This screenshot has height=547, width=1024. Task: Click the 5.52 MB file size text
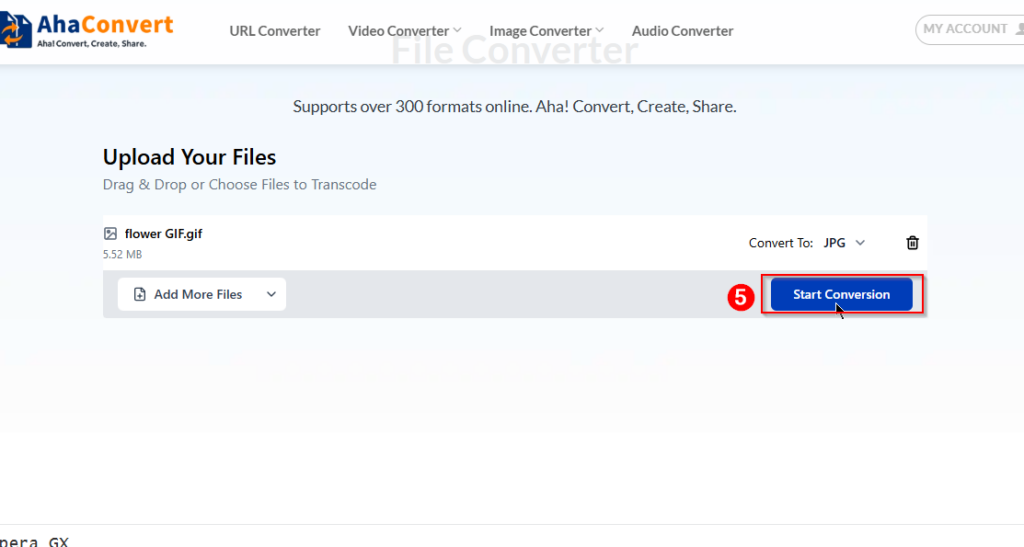click(x=122, y=255)
